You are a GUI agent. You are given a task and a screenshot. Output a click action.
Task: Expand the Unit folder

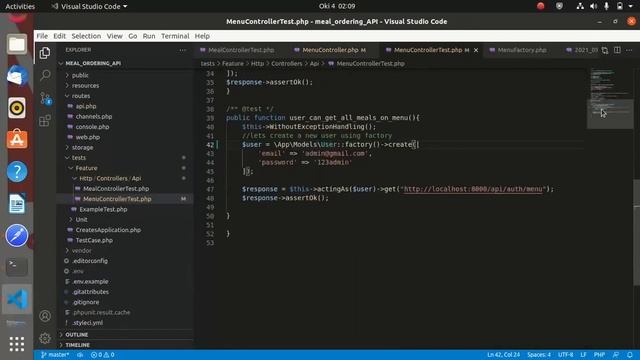(x=81, y=220)
